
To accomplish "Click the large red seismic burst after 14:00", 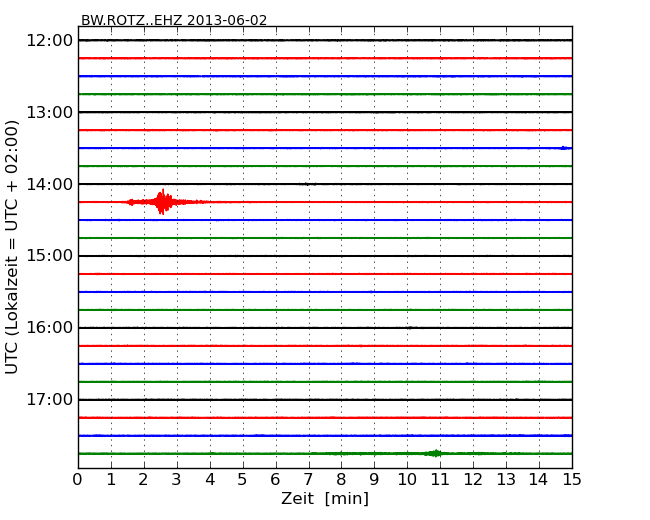I will (x=162, y=202).
